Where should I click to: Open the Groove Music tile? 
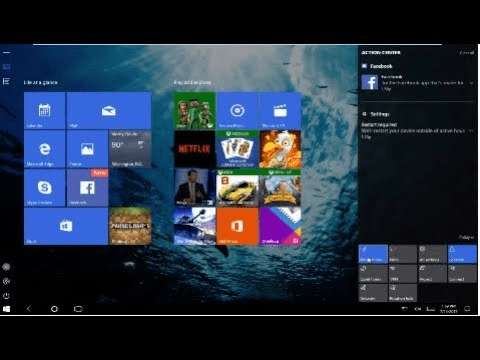tap(237, 111)
